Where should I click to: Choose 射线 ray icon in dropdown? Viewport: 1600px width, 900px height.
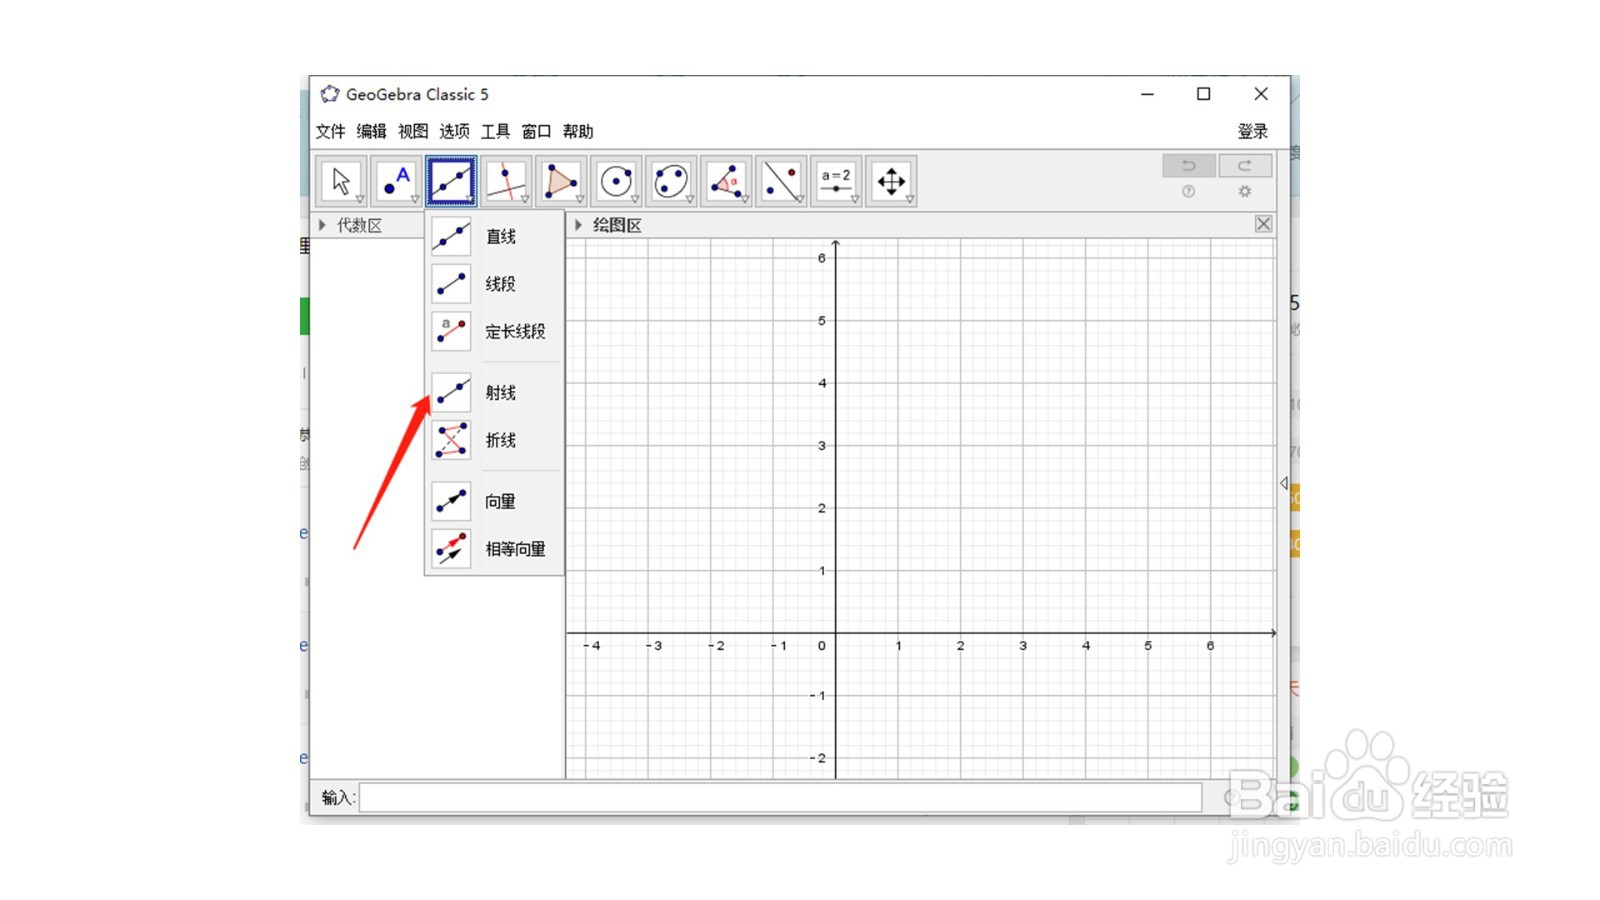pyautogui.click(x=451, y=392)
